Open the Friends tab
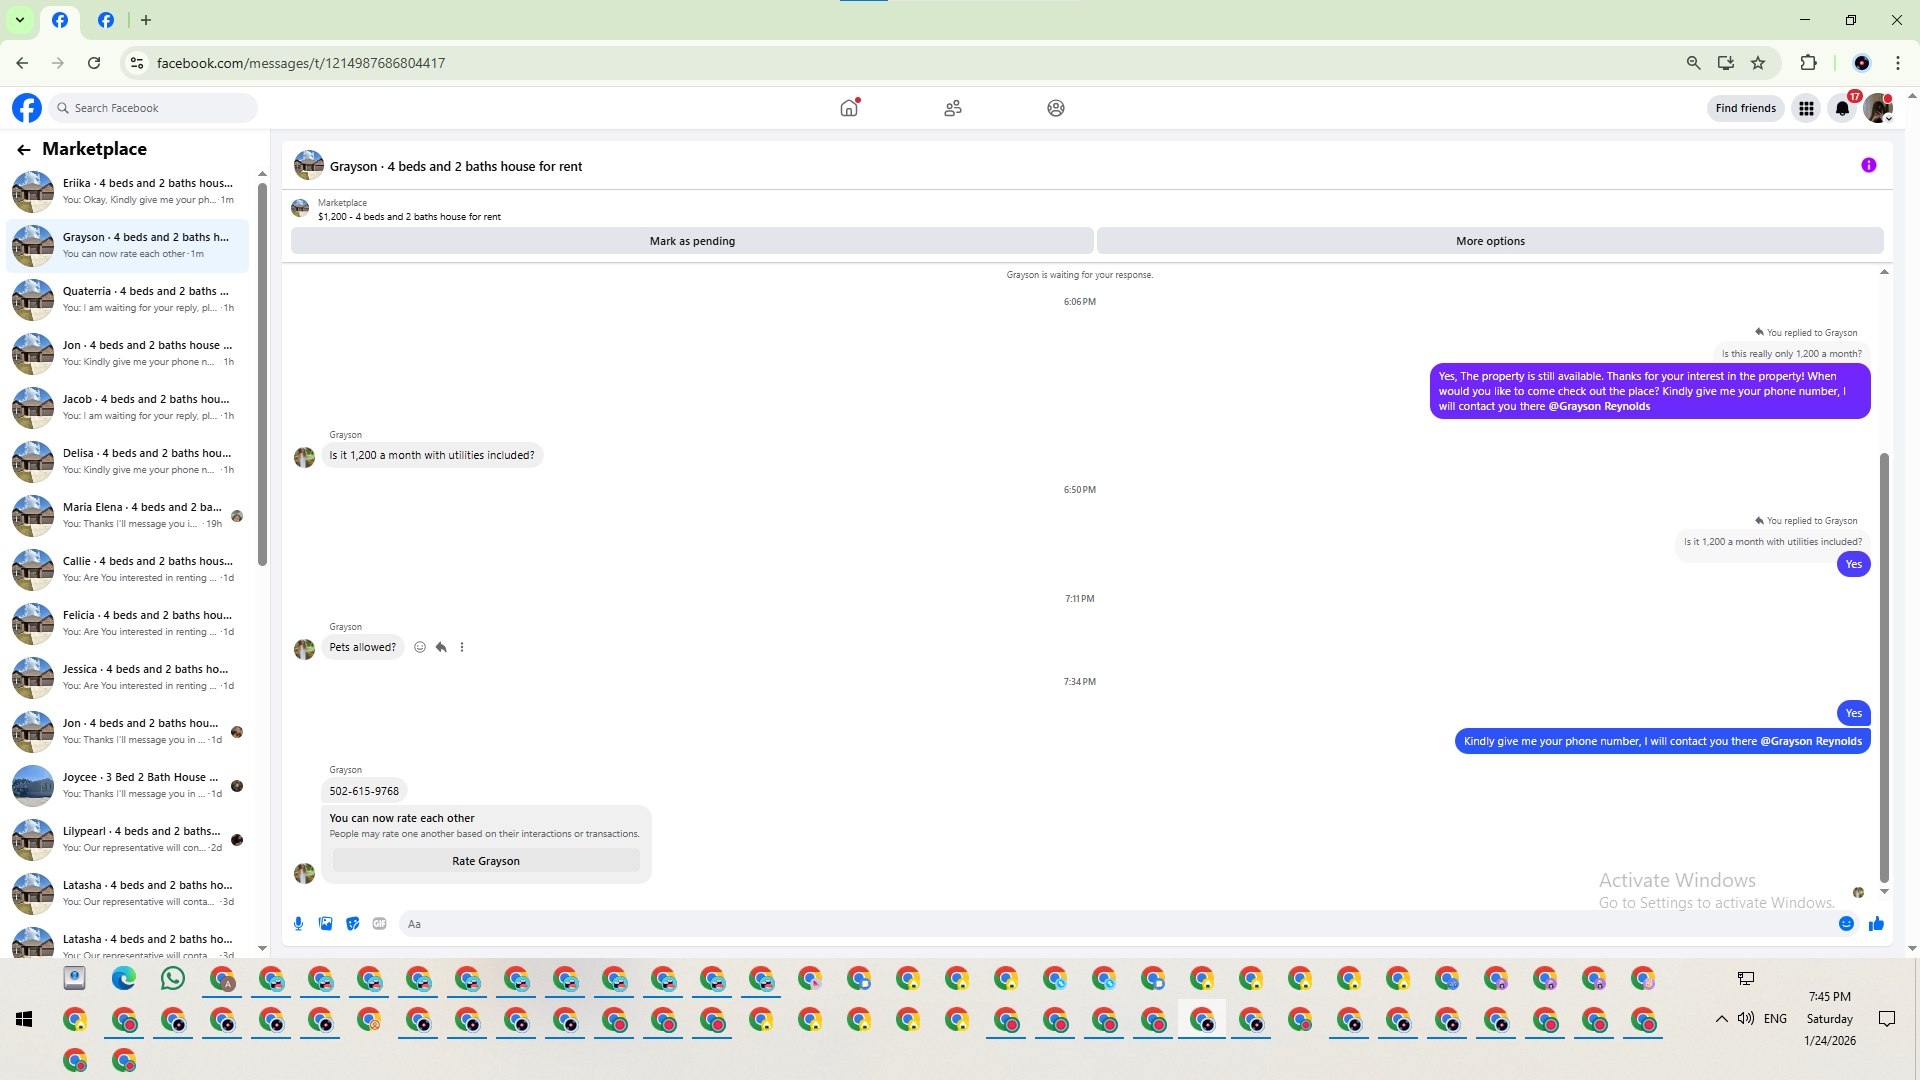 pyautogui.click(x=952, y=108)
